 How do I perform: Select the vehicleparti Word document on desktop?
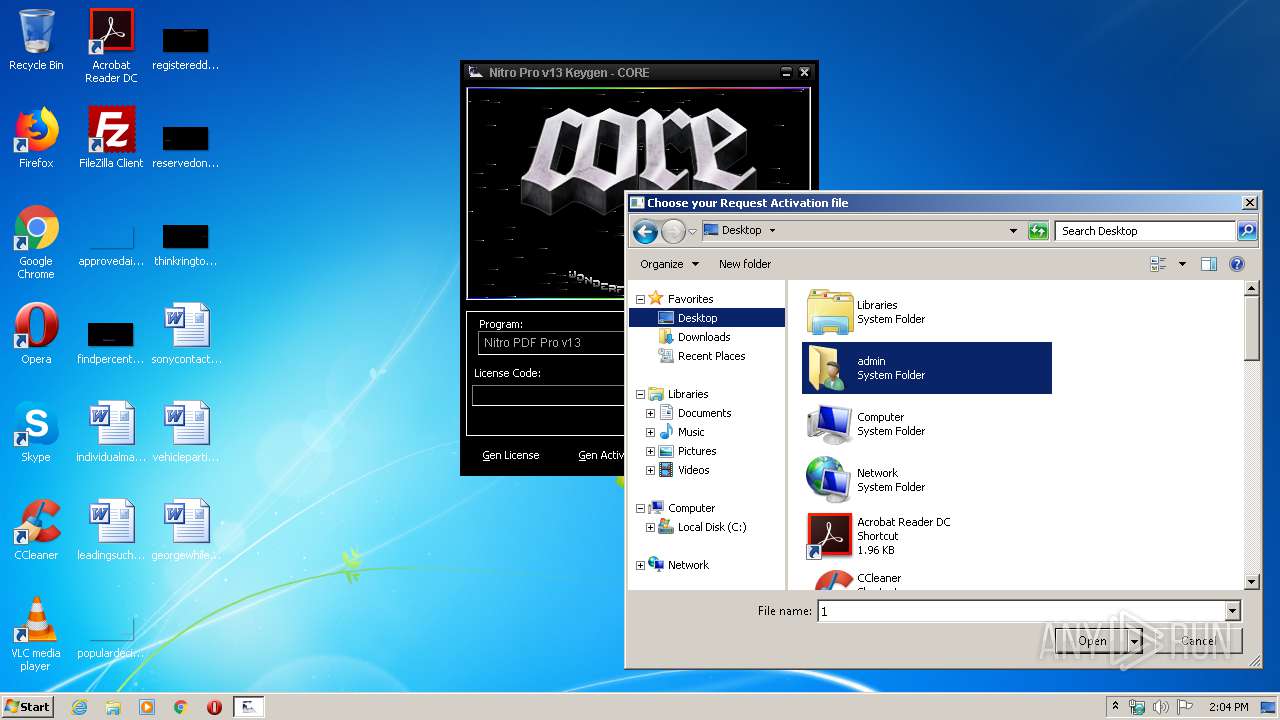click(x=186, y=432)
